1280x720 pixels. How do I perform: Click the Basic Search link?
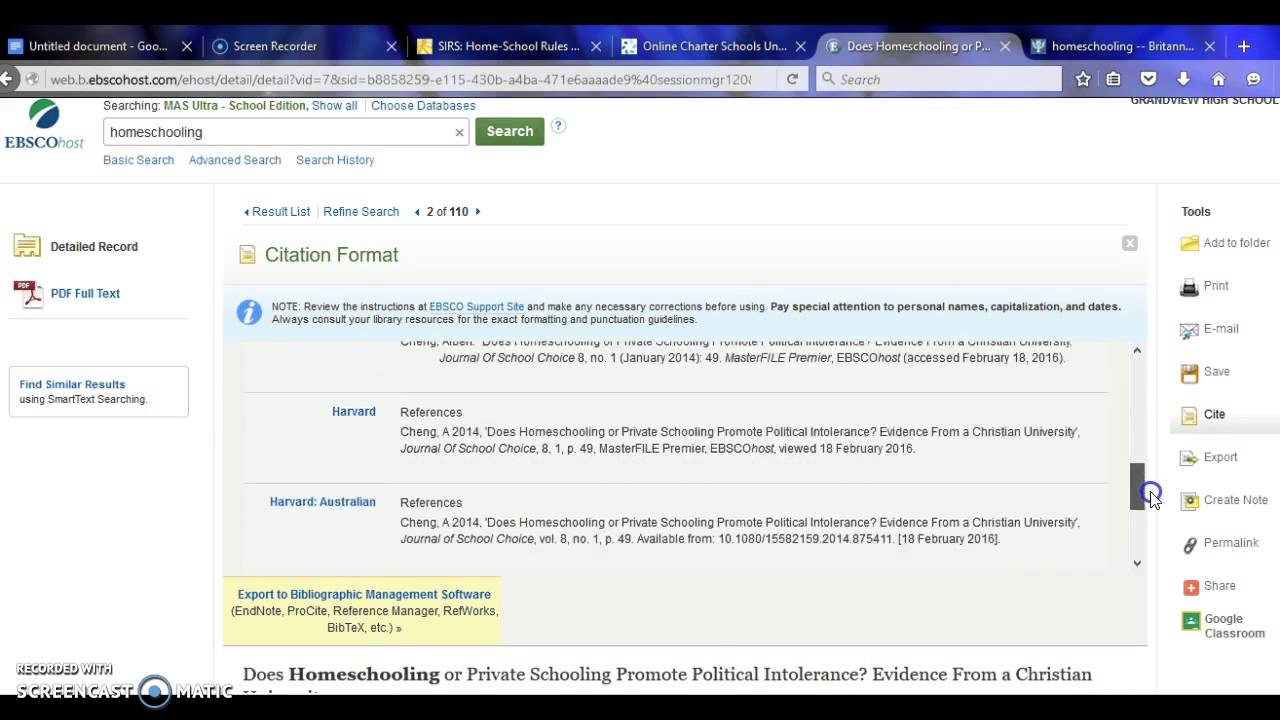click(x=138, y=160)
